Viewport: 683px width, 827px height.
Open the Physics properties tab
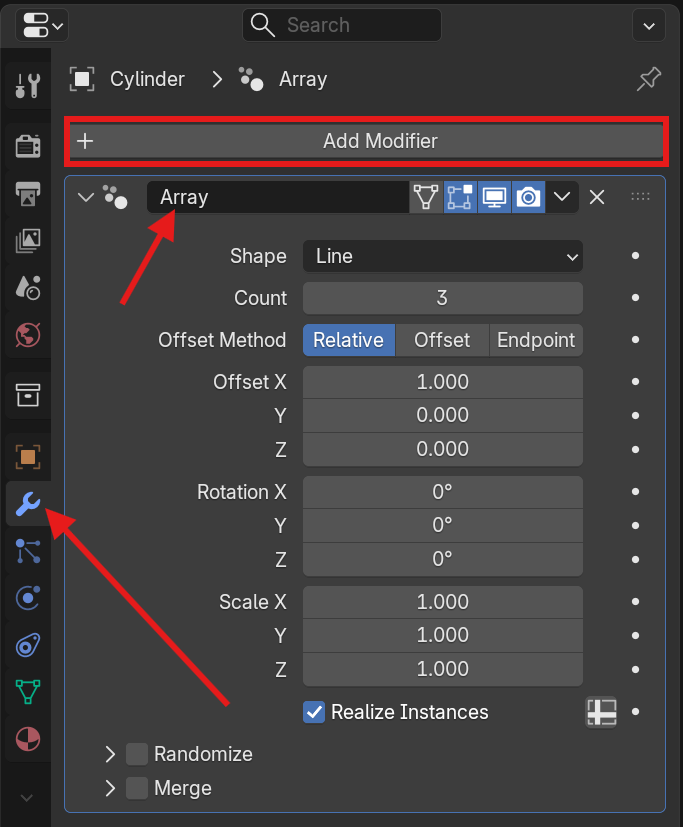click(28, 598)
